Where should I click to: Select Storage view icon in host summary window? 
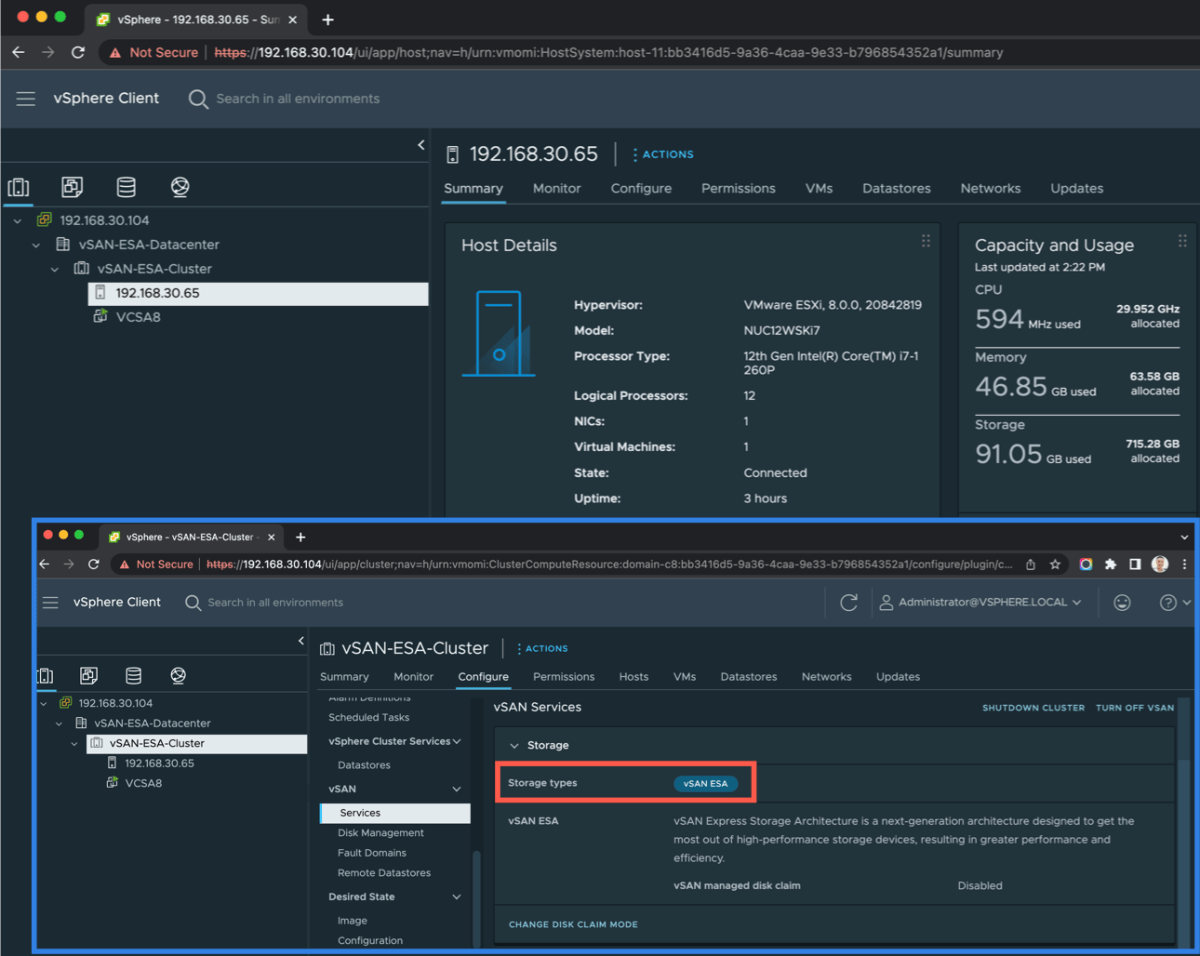[x=126, y=187]
